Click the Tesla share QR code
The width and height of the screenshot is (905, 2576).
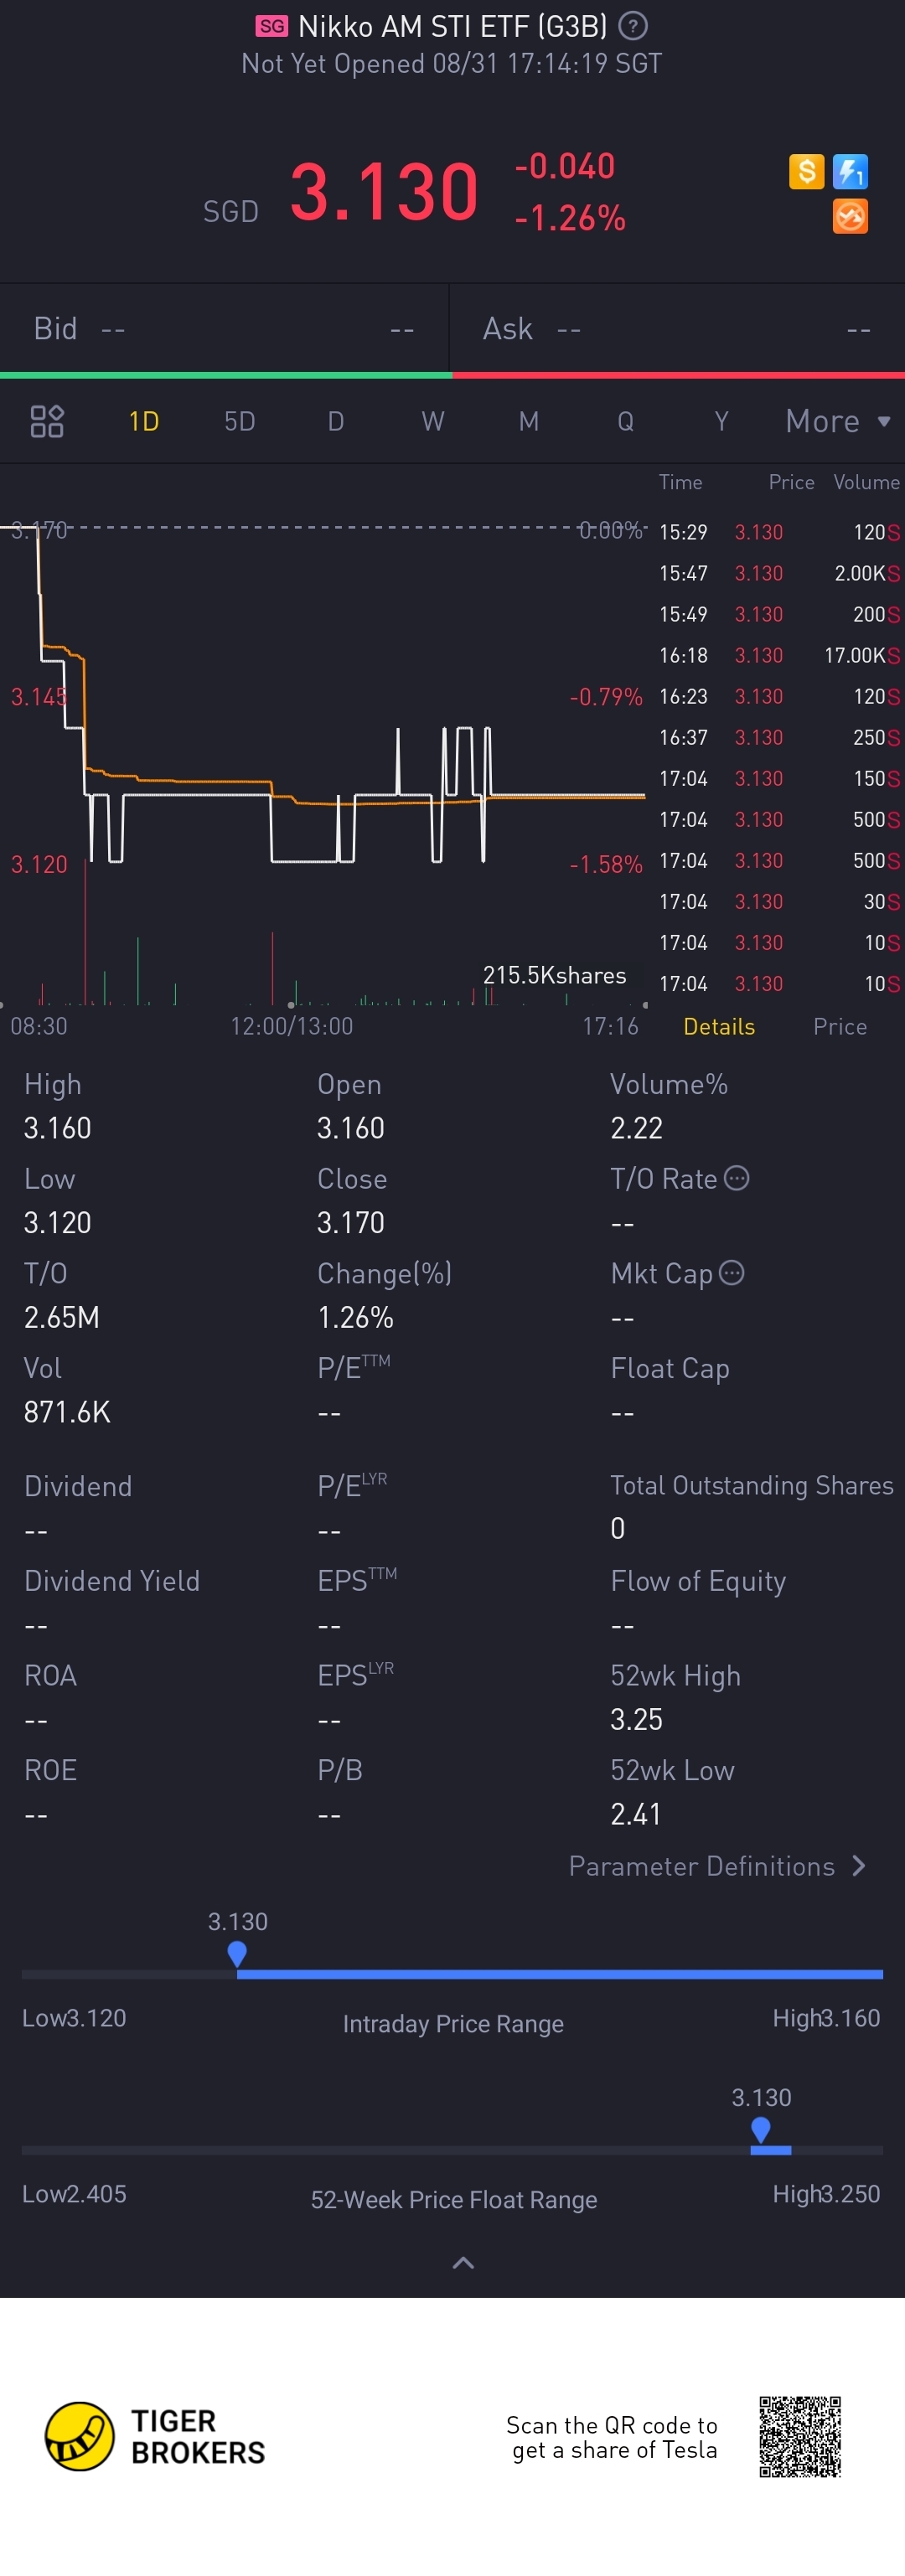point(799,2436)
